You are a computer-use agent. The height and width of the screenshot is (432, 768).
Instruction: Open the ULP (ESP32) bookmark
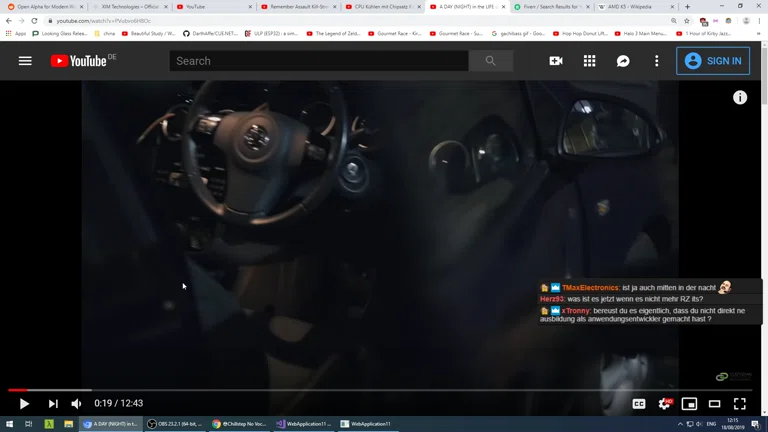(x=271, y=33)
